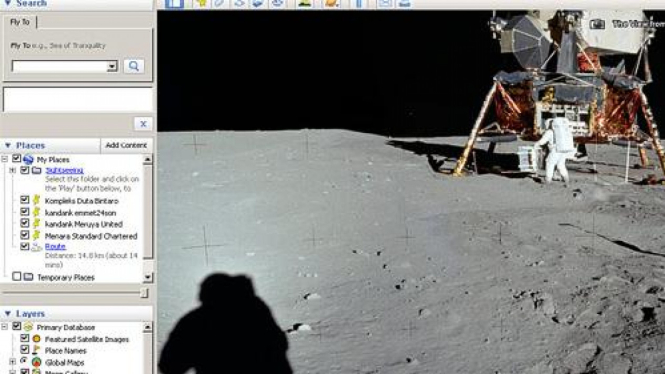Screen dimensions: 665x374
Task: Click the Featured Satellite Images layer icon
Action: tap(36, 339)
